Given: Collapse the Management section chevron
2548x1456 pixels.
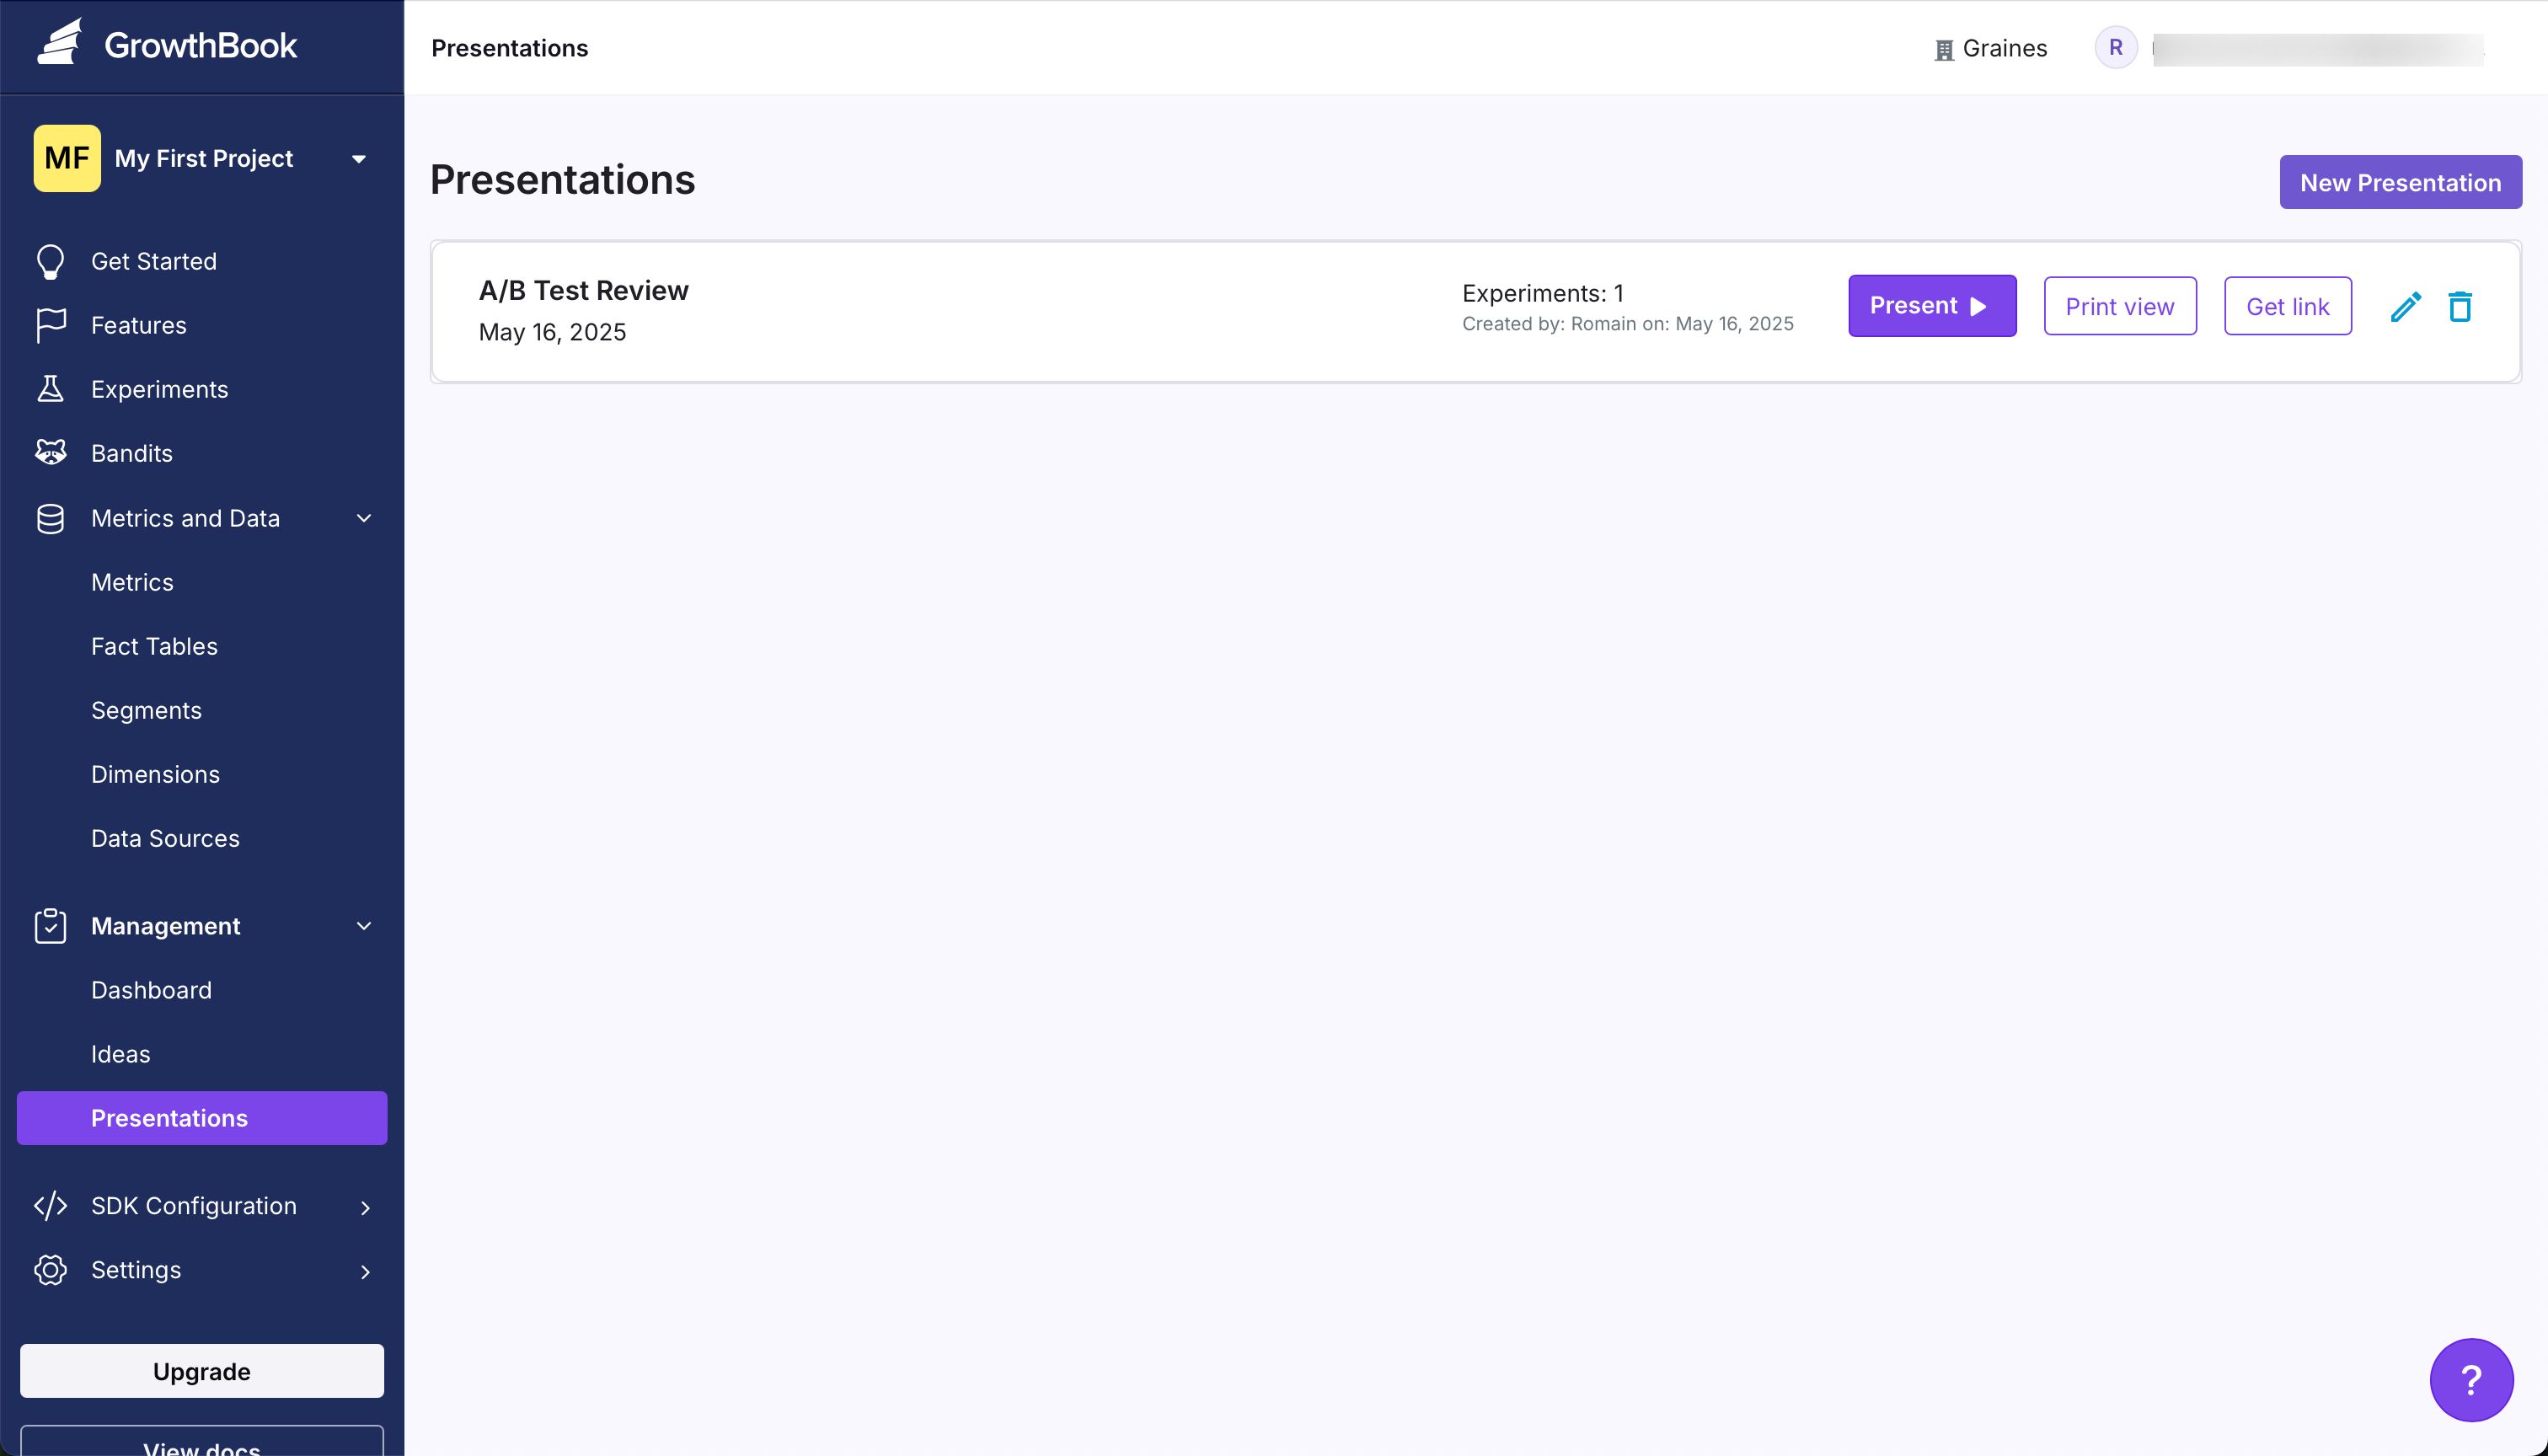Looking at the screenshot, I should [364, 926].
